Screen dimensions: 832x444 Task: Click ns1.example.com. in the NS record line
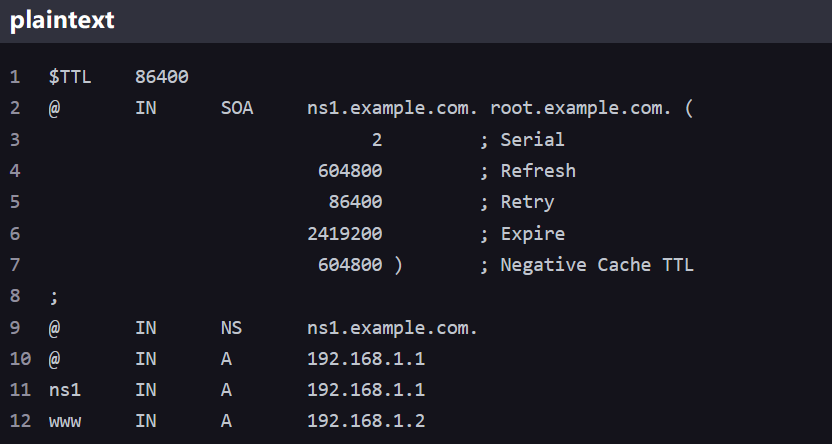pos(393,327)
